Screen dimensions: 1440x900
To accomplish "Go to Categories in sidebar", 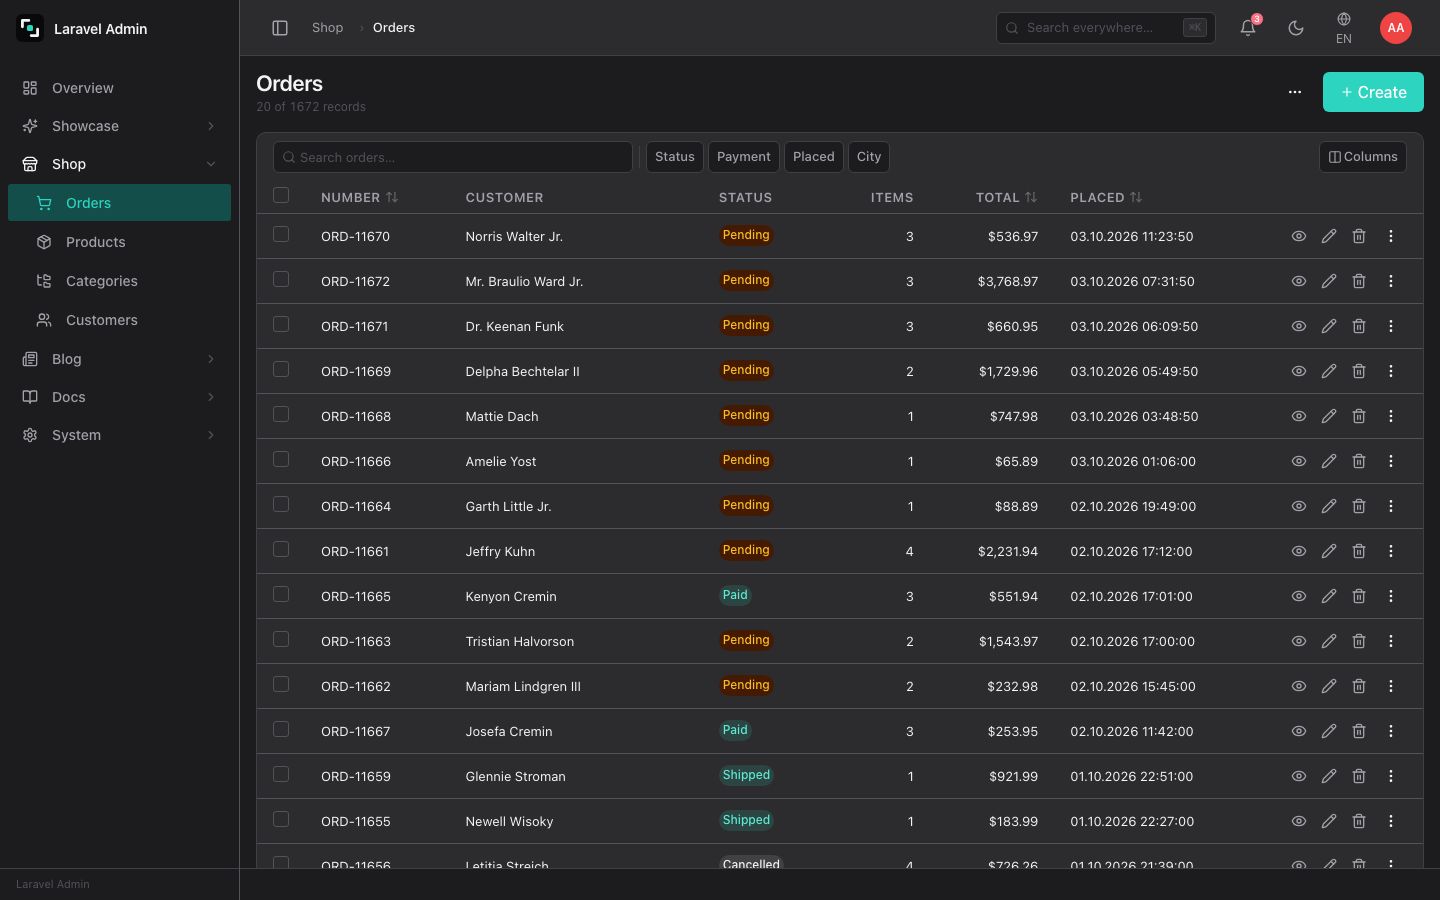I will pyautogui.click(x=120, y=281).
